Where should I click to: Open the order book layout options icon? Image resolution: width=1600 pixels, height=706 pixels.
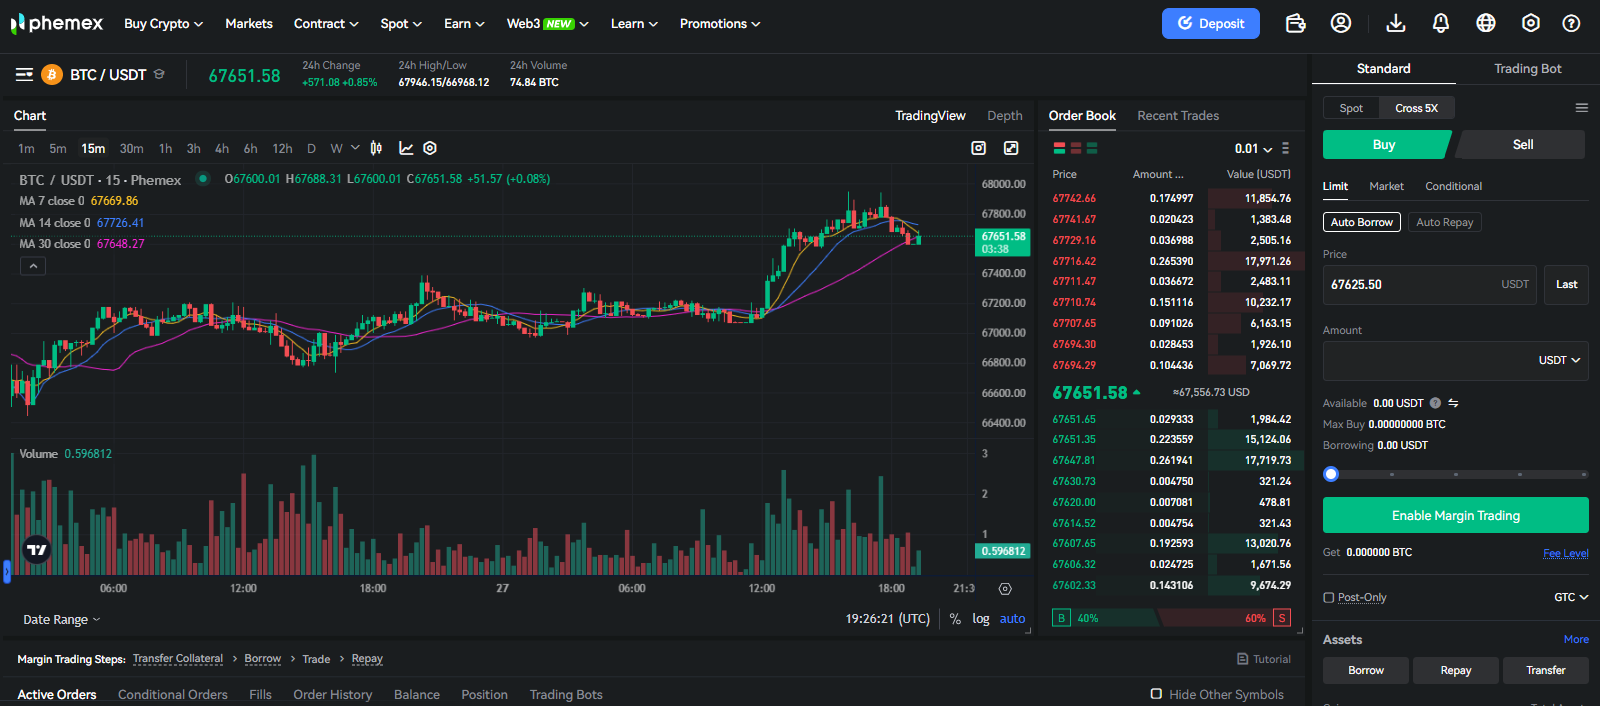click(x=1285, y=148)
